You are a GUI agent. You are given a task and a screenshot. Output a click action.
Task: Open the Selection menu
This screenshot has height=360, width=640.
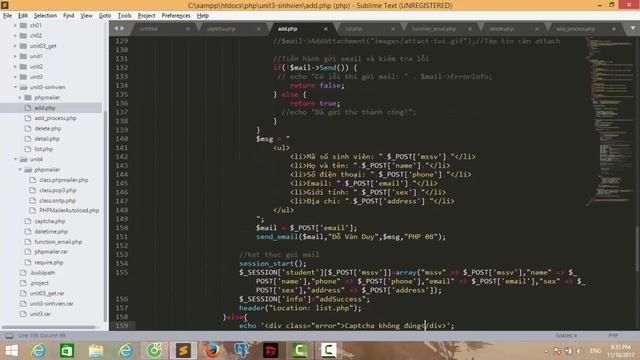pyautogui.click(x=45, y=16)
